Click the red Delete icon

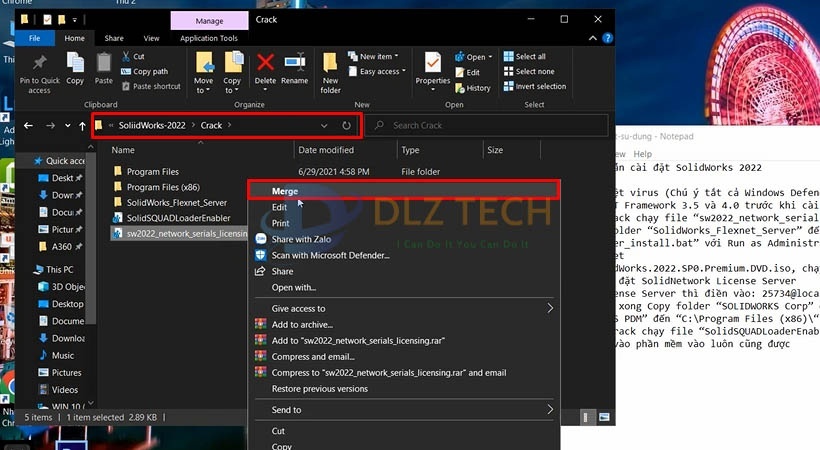[x=265, y=67]
